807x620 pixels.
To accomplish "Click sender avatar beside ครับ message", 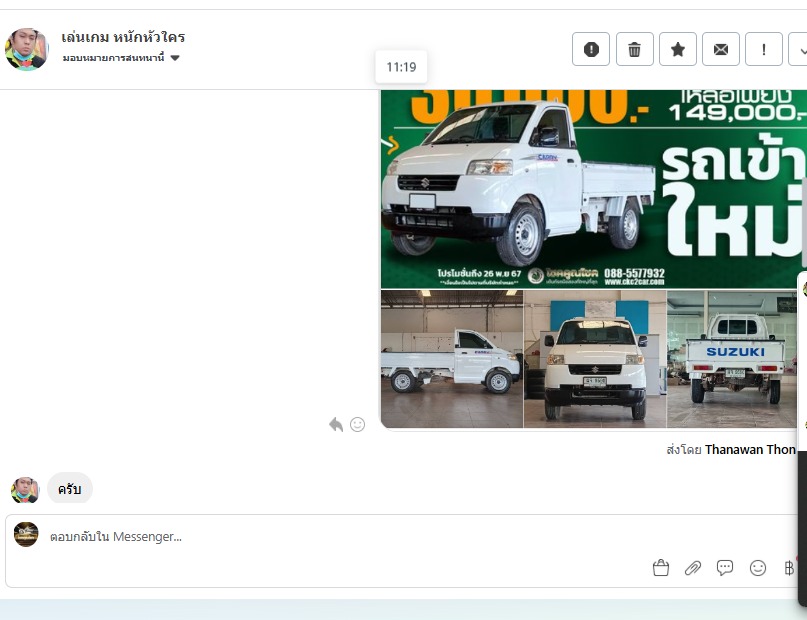I will tap(25, 490).
